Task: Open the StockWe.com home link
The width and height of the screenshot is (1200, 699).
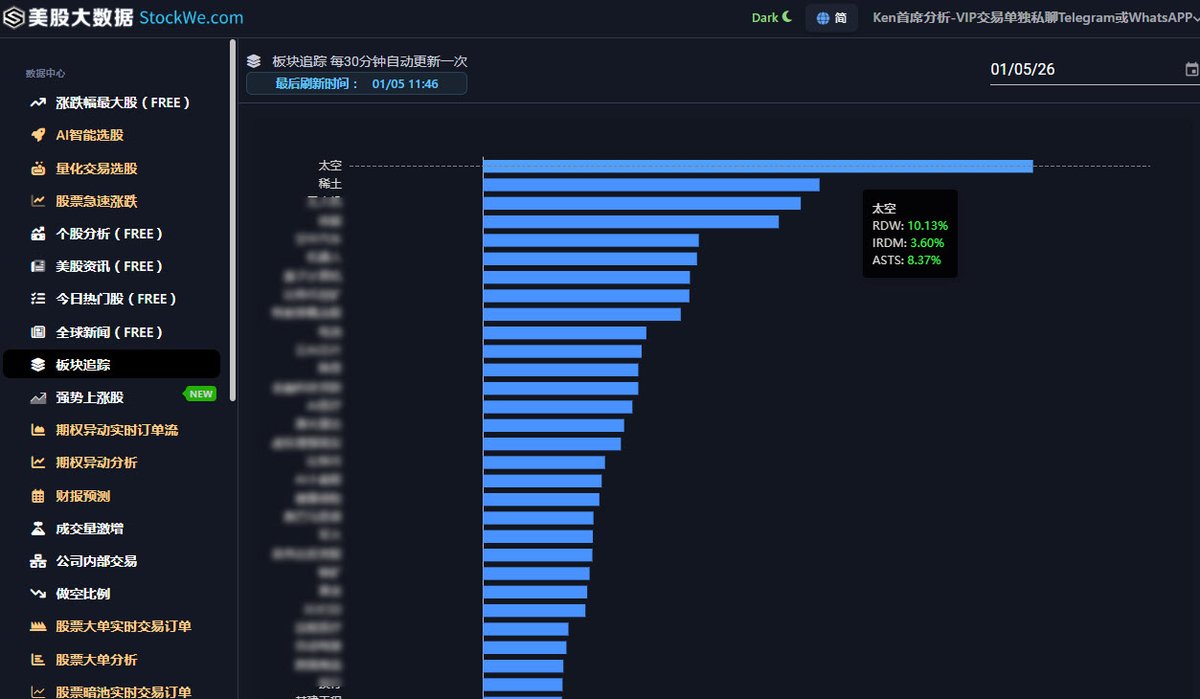Action: click(191, 18)
